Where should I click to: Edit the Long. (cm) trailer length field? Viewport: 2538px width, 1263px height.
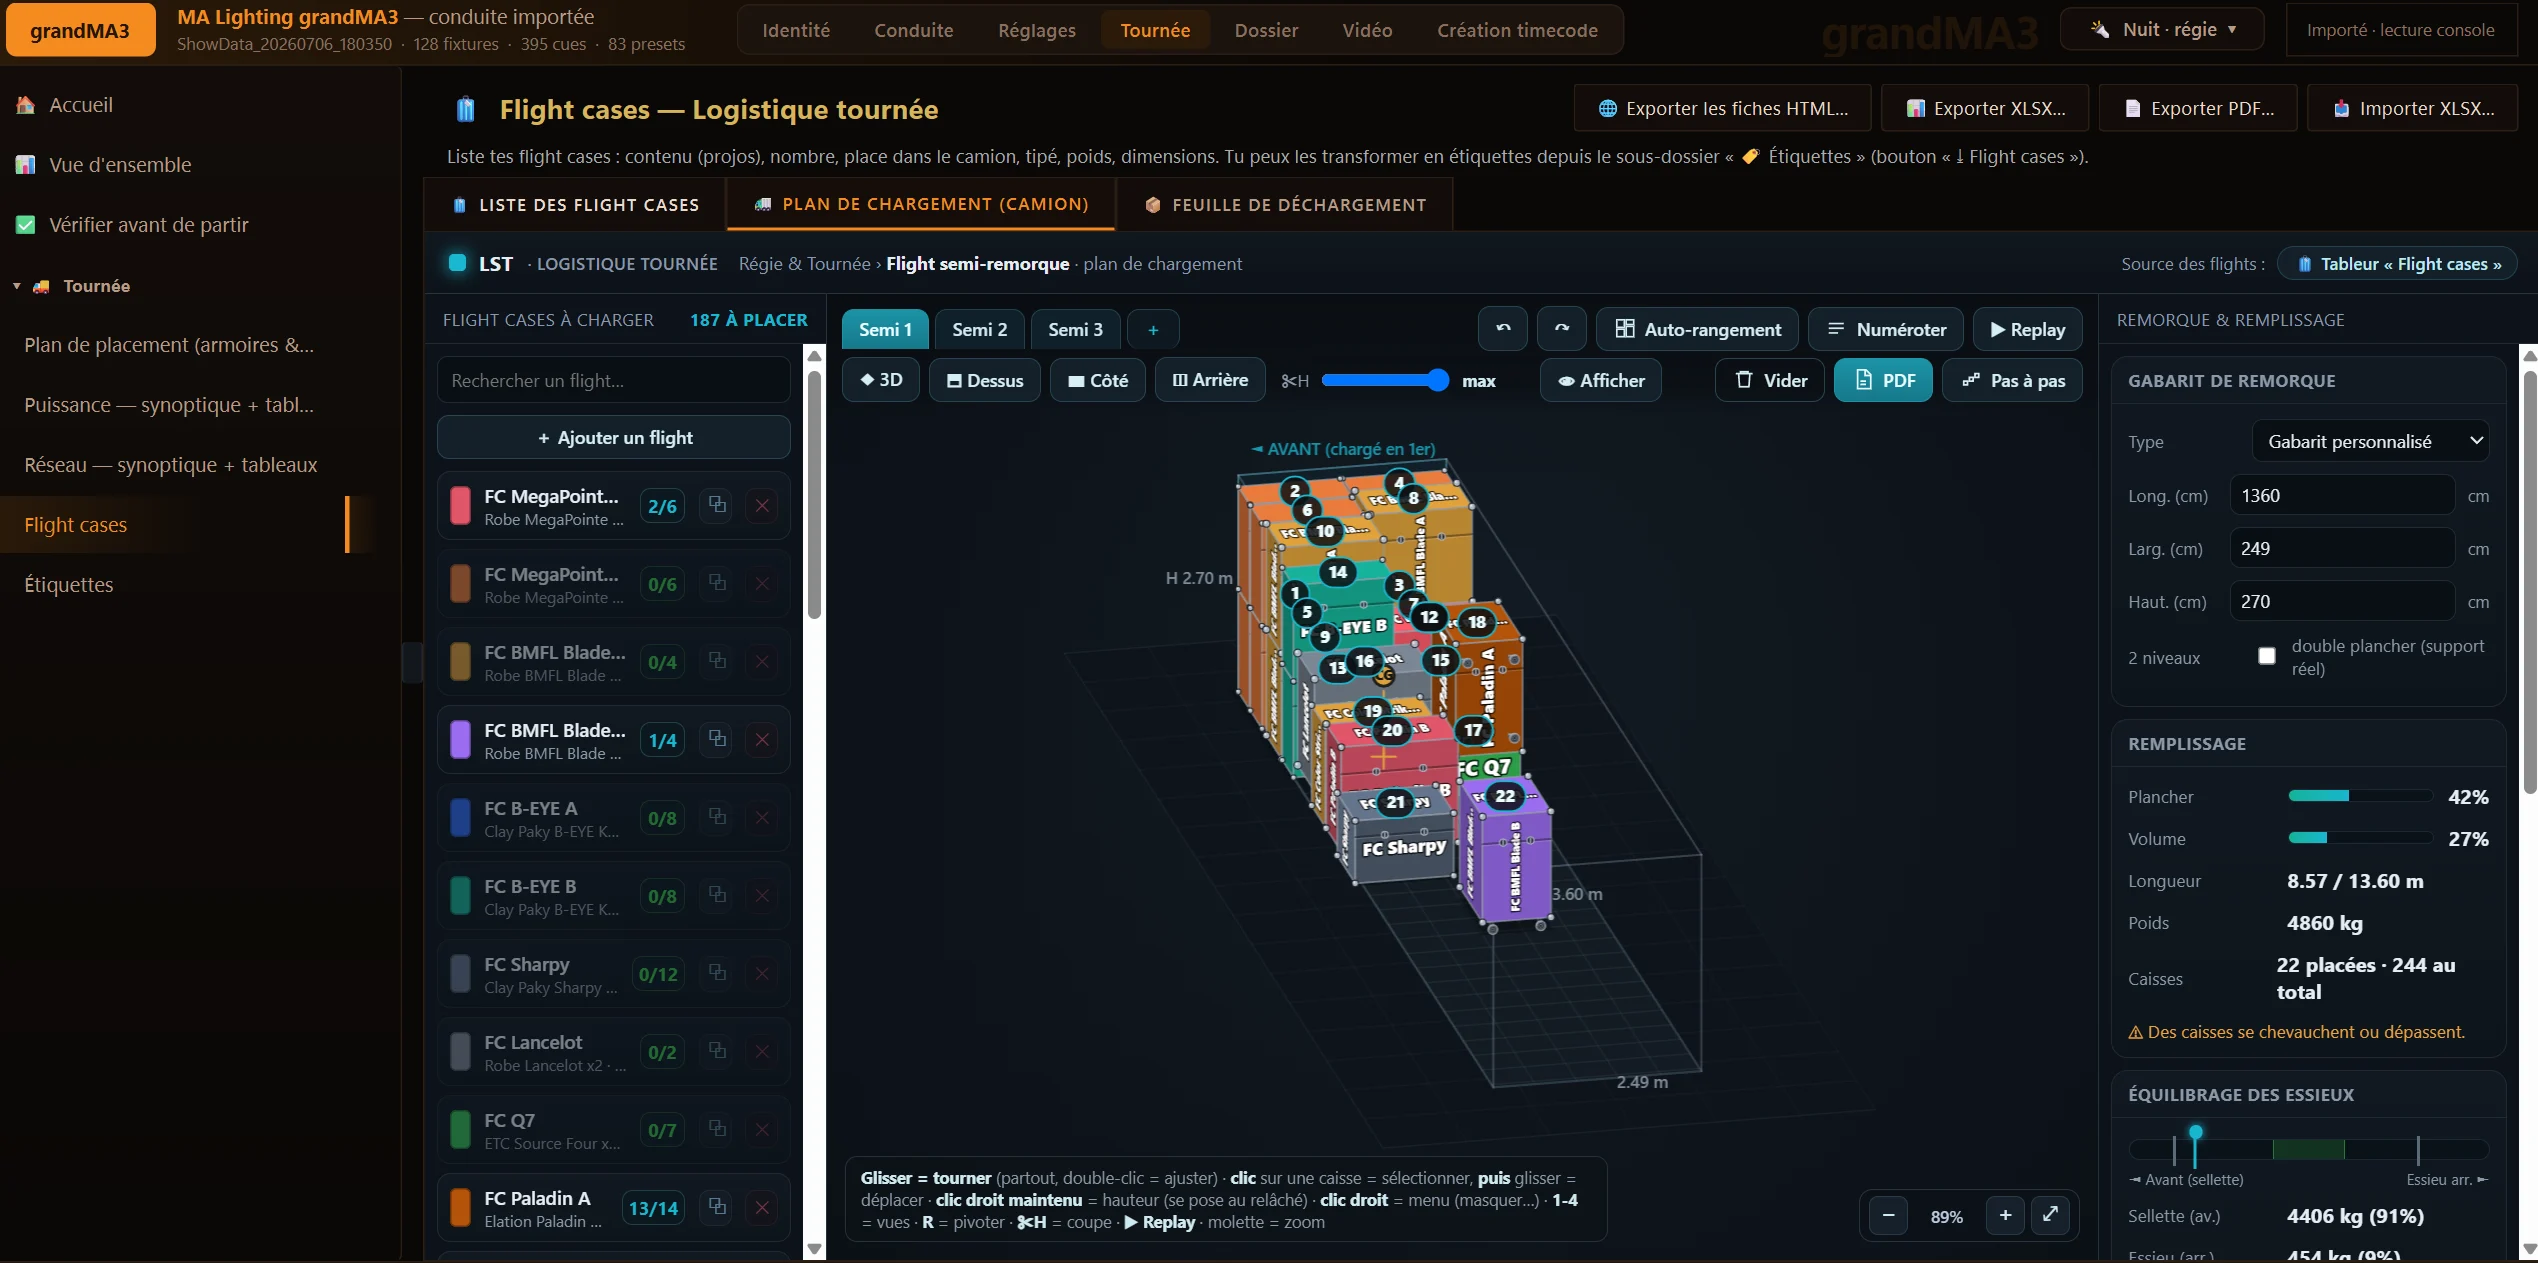(x=2341, y=495)
